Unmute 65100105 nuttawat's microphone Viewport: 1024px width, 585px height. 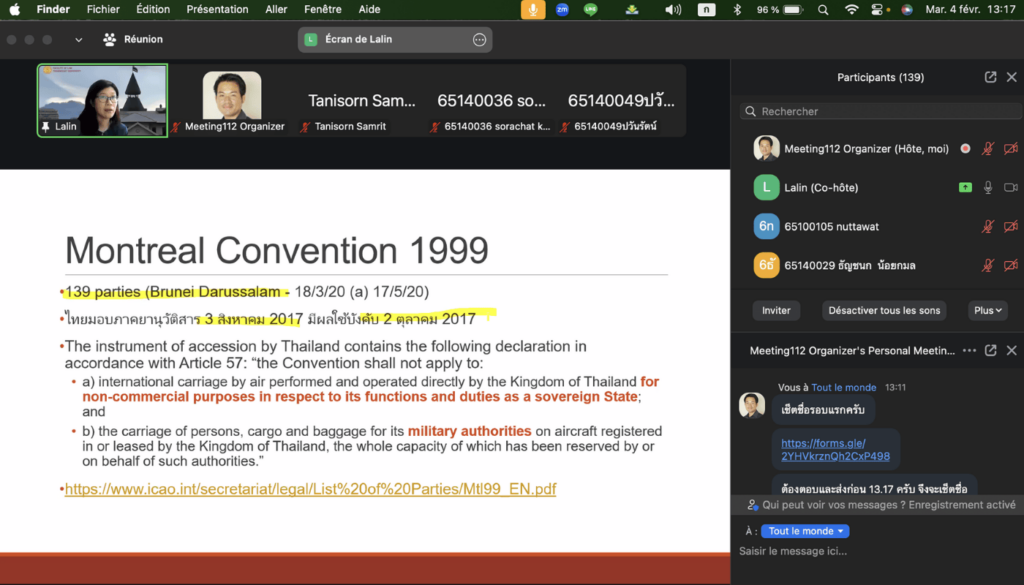point(988,227)
